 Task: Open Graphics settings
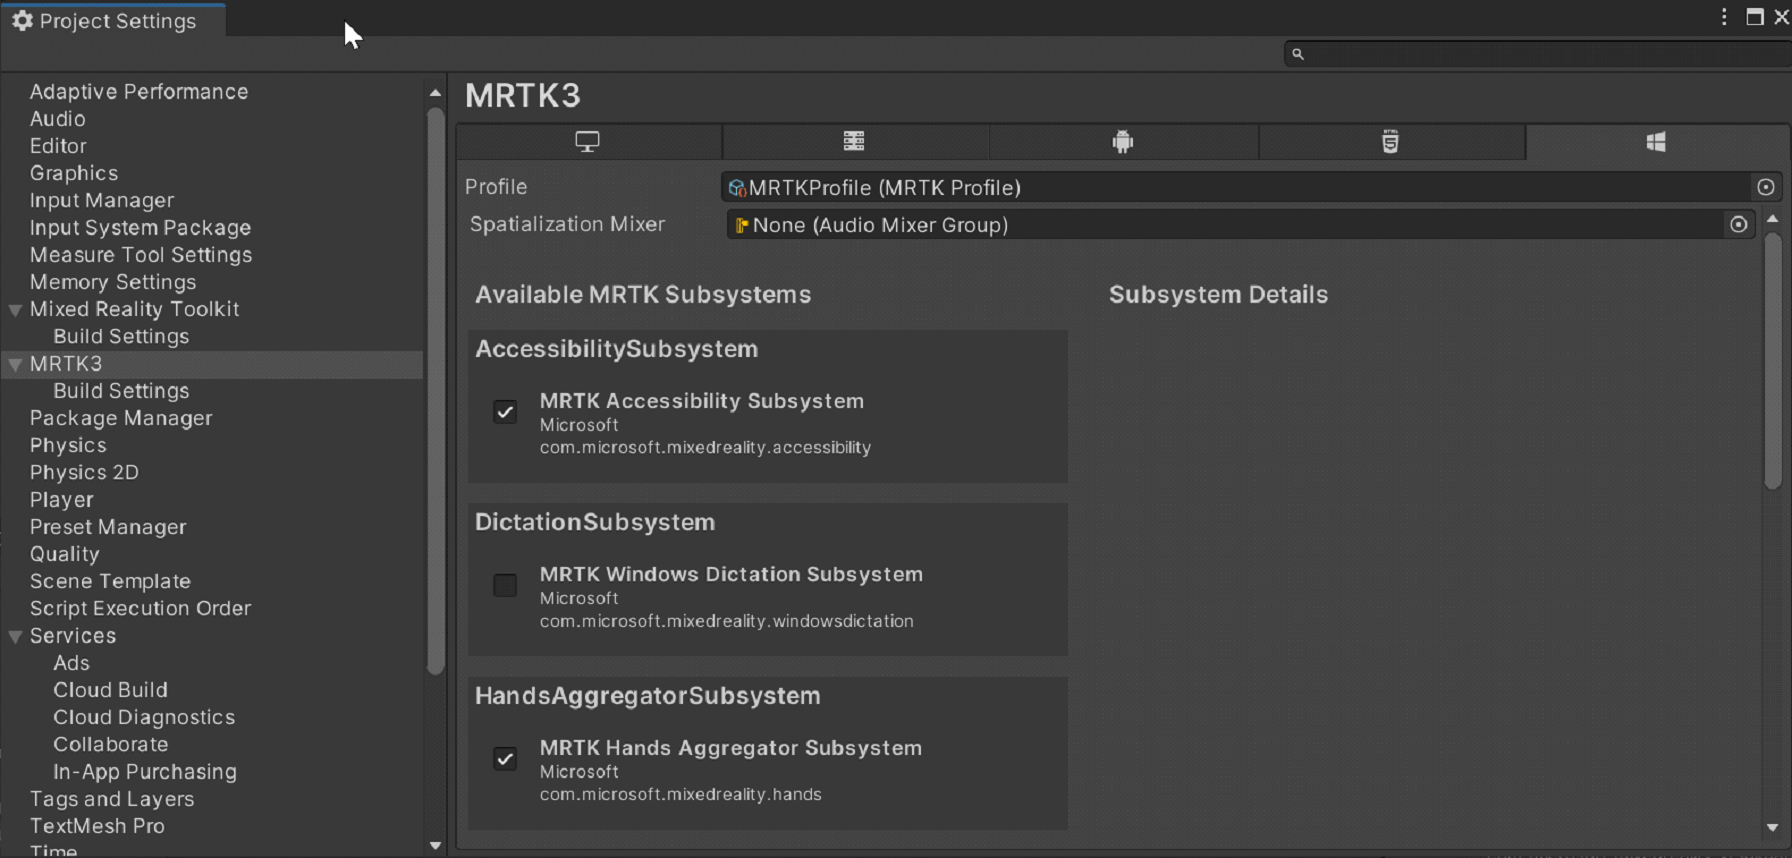tap(74, 173)
